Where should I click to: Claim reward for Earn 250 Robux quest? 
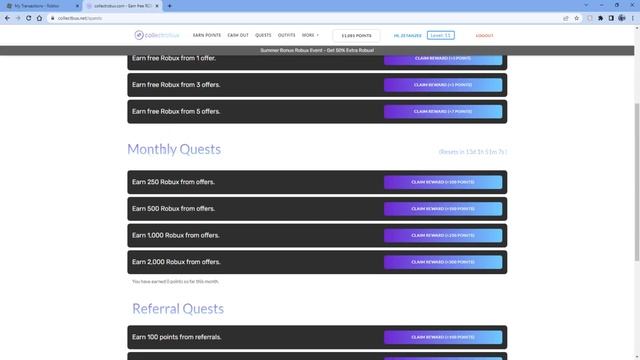[x=443, y=182]
